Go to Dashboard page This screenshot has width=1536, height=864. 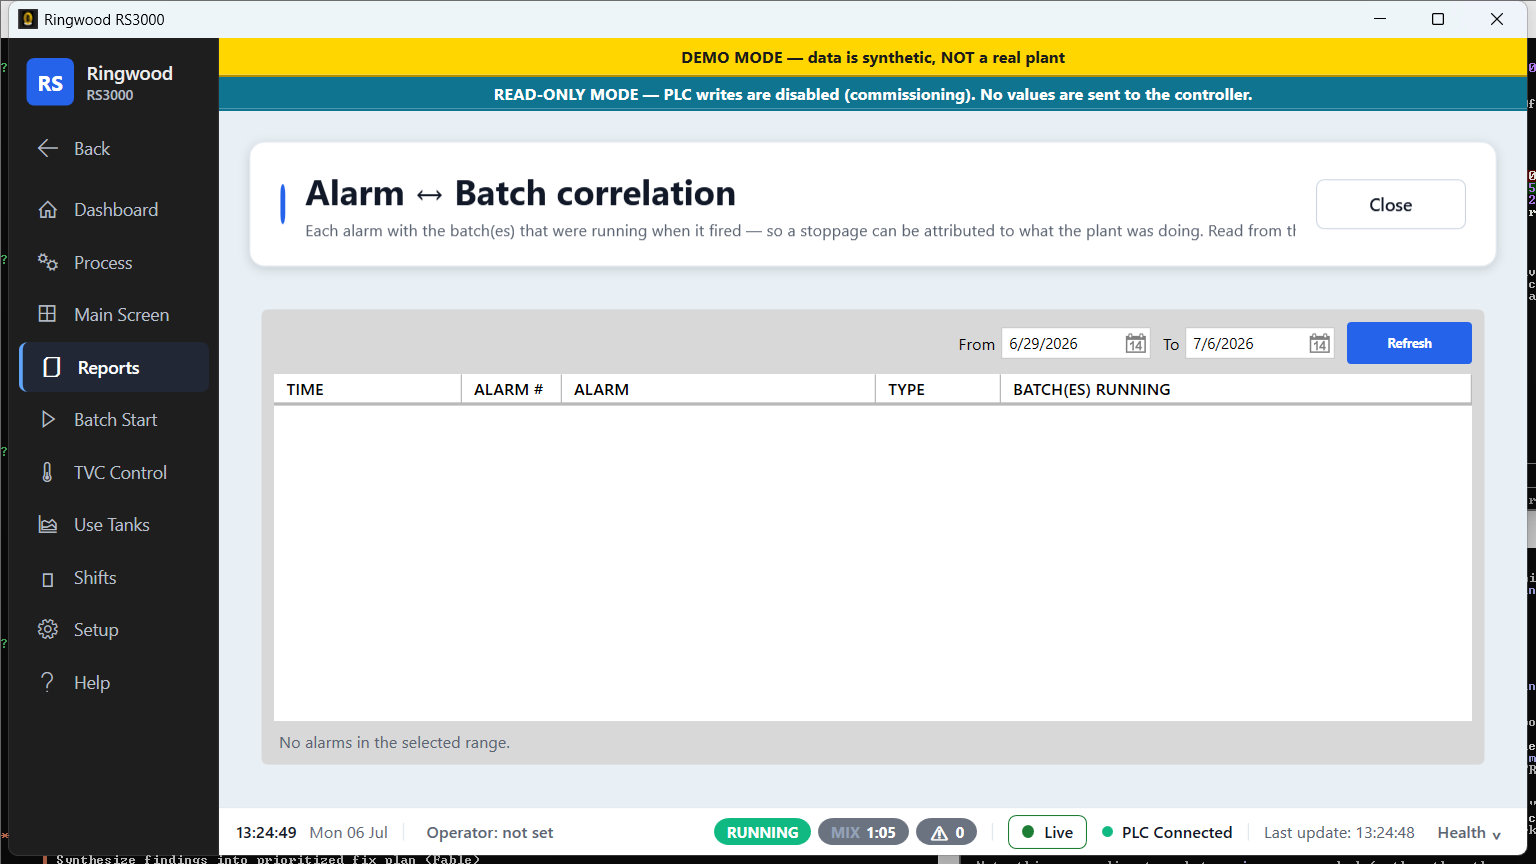click(x=114, y=210)
